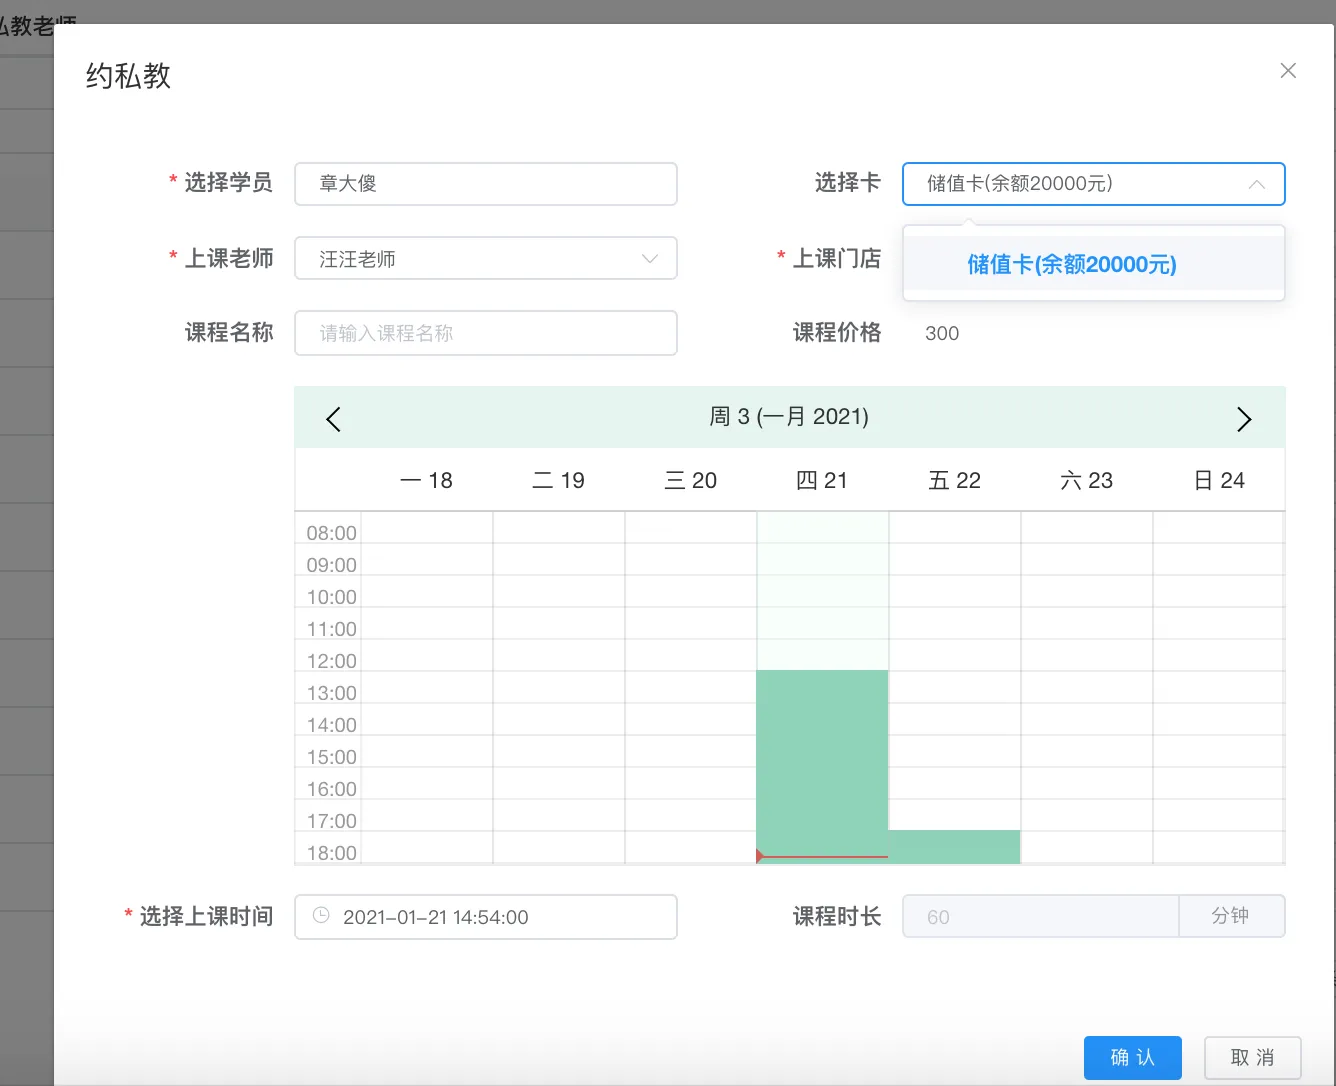
Task: Focus the 课程名称 input field
Action: point(485,333)
